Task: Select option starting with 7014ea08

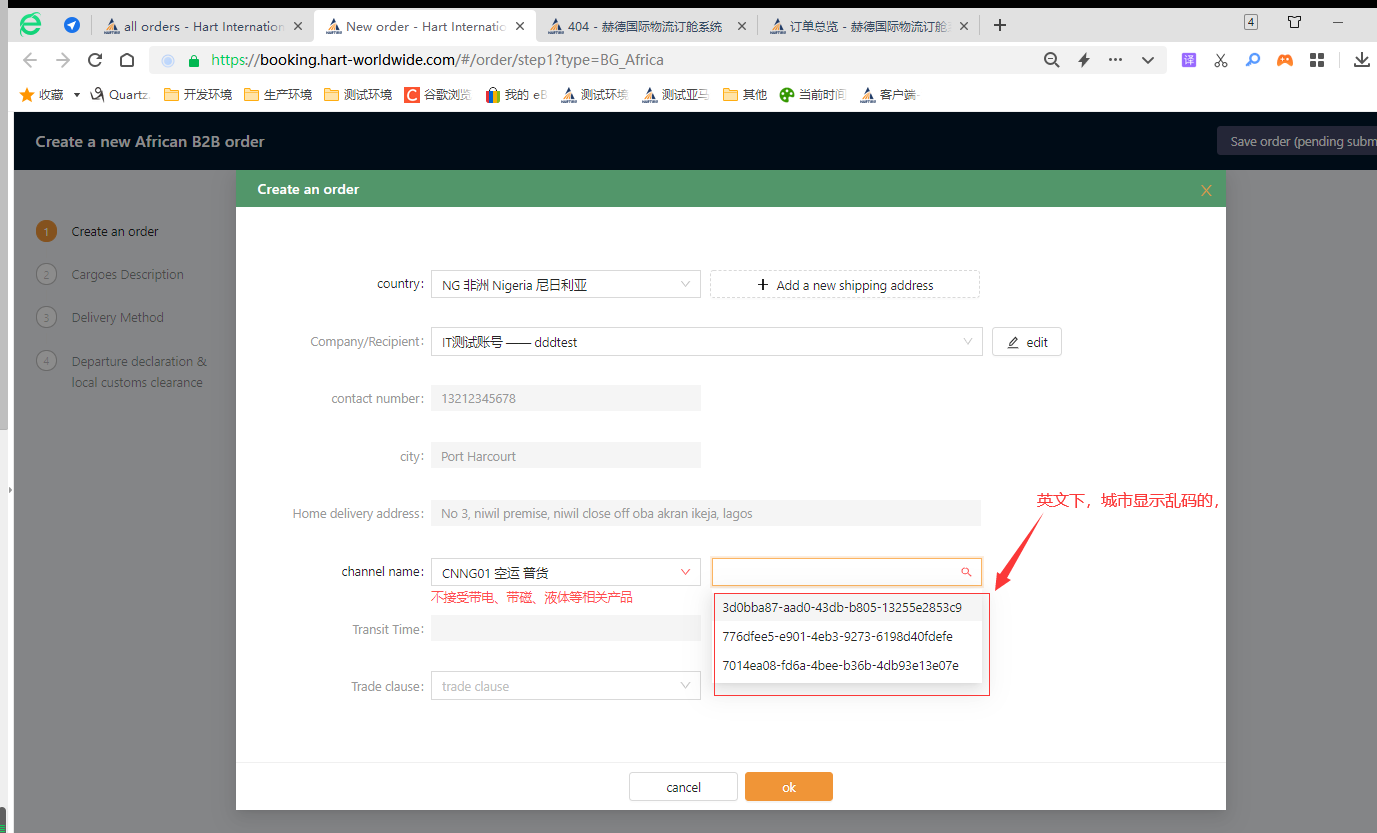Action: [x=840, y=666]
